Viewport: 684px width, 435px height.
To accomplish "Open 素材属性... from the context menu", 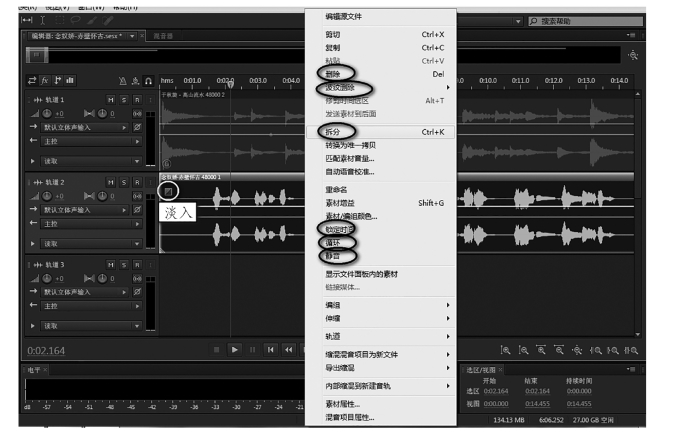I will [x=380, y=404].
